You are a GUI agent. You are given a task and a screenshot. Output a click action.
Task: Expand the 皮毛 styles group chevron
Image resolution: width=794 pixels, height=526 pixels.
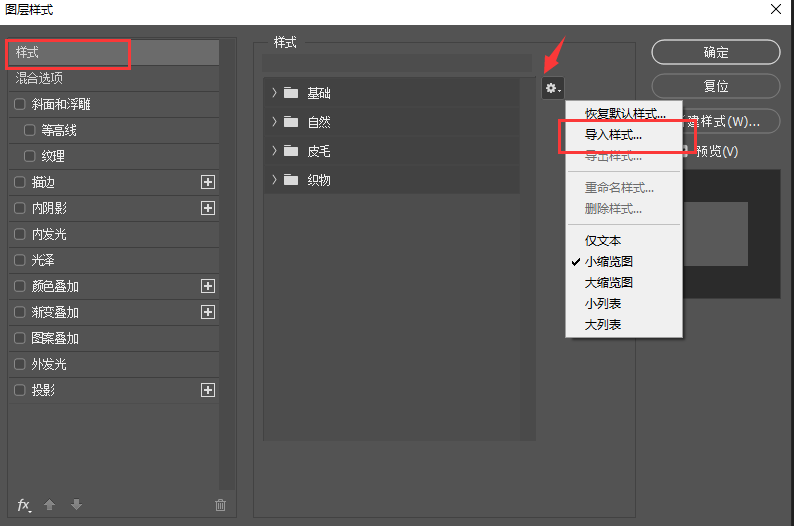pyautogui.click(x=274, y=151)
